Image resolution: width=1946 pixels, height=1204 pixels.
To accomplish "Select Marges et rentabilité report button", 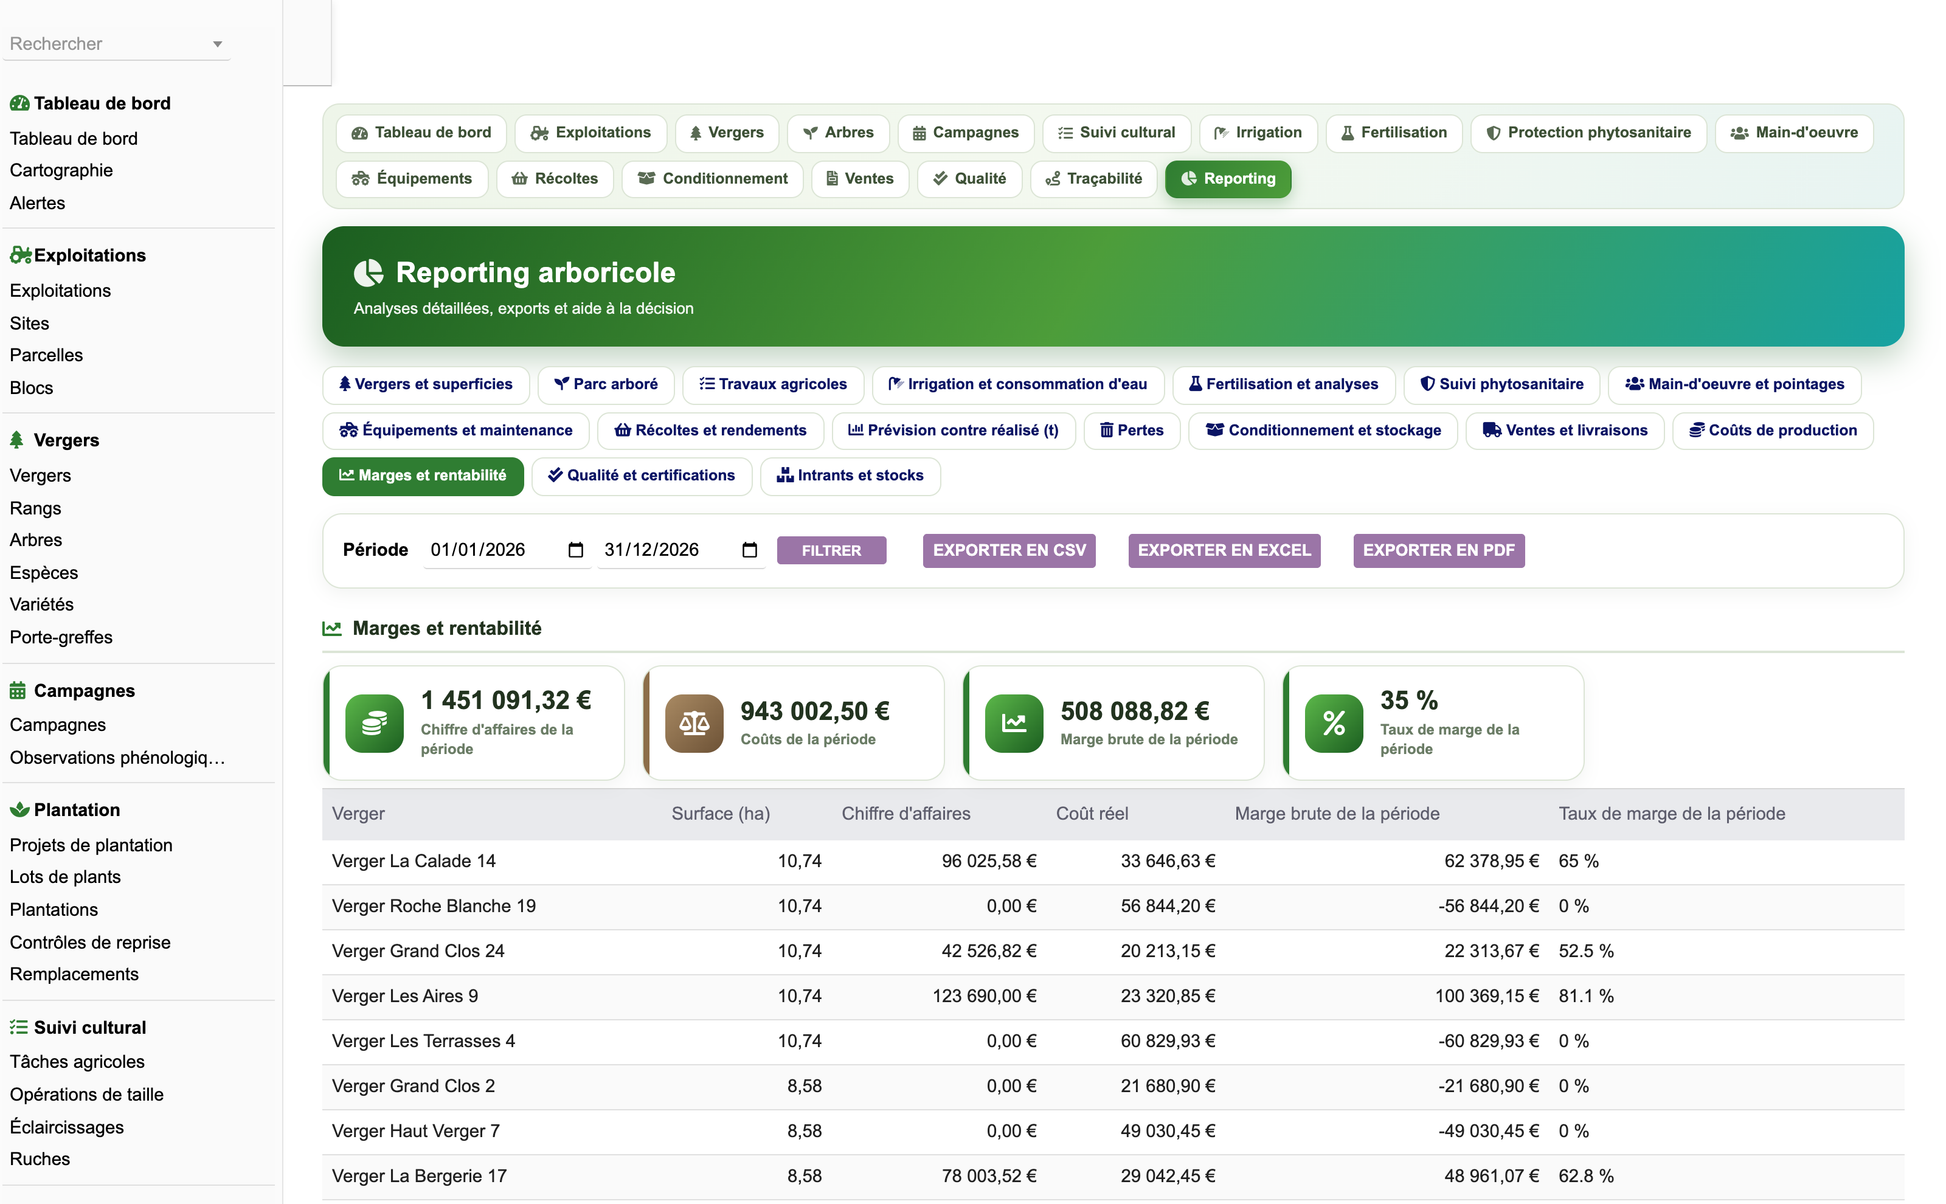I will click(423, 477).
